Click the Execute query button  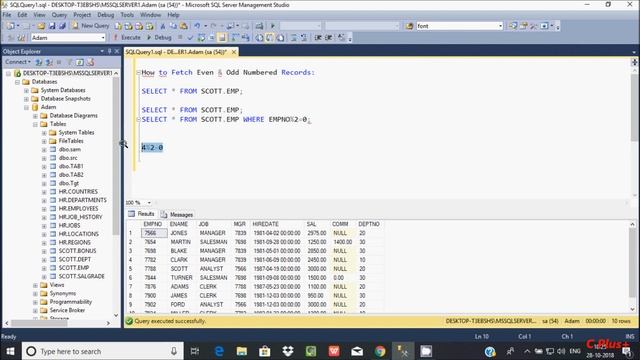(127, 38)
